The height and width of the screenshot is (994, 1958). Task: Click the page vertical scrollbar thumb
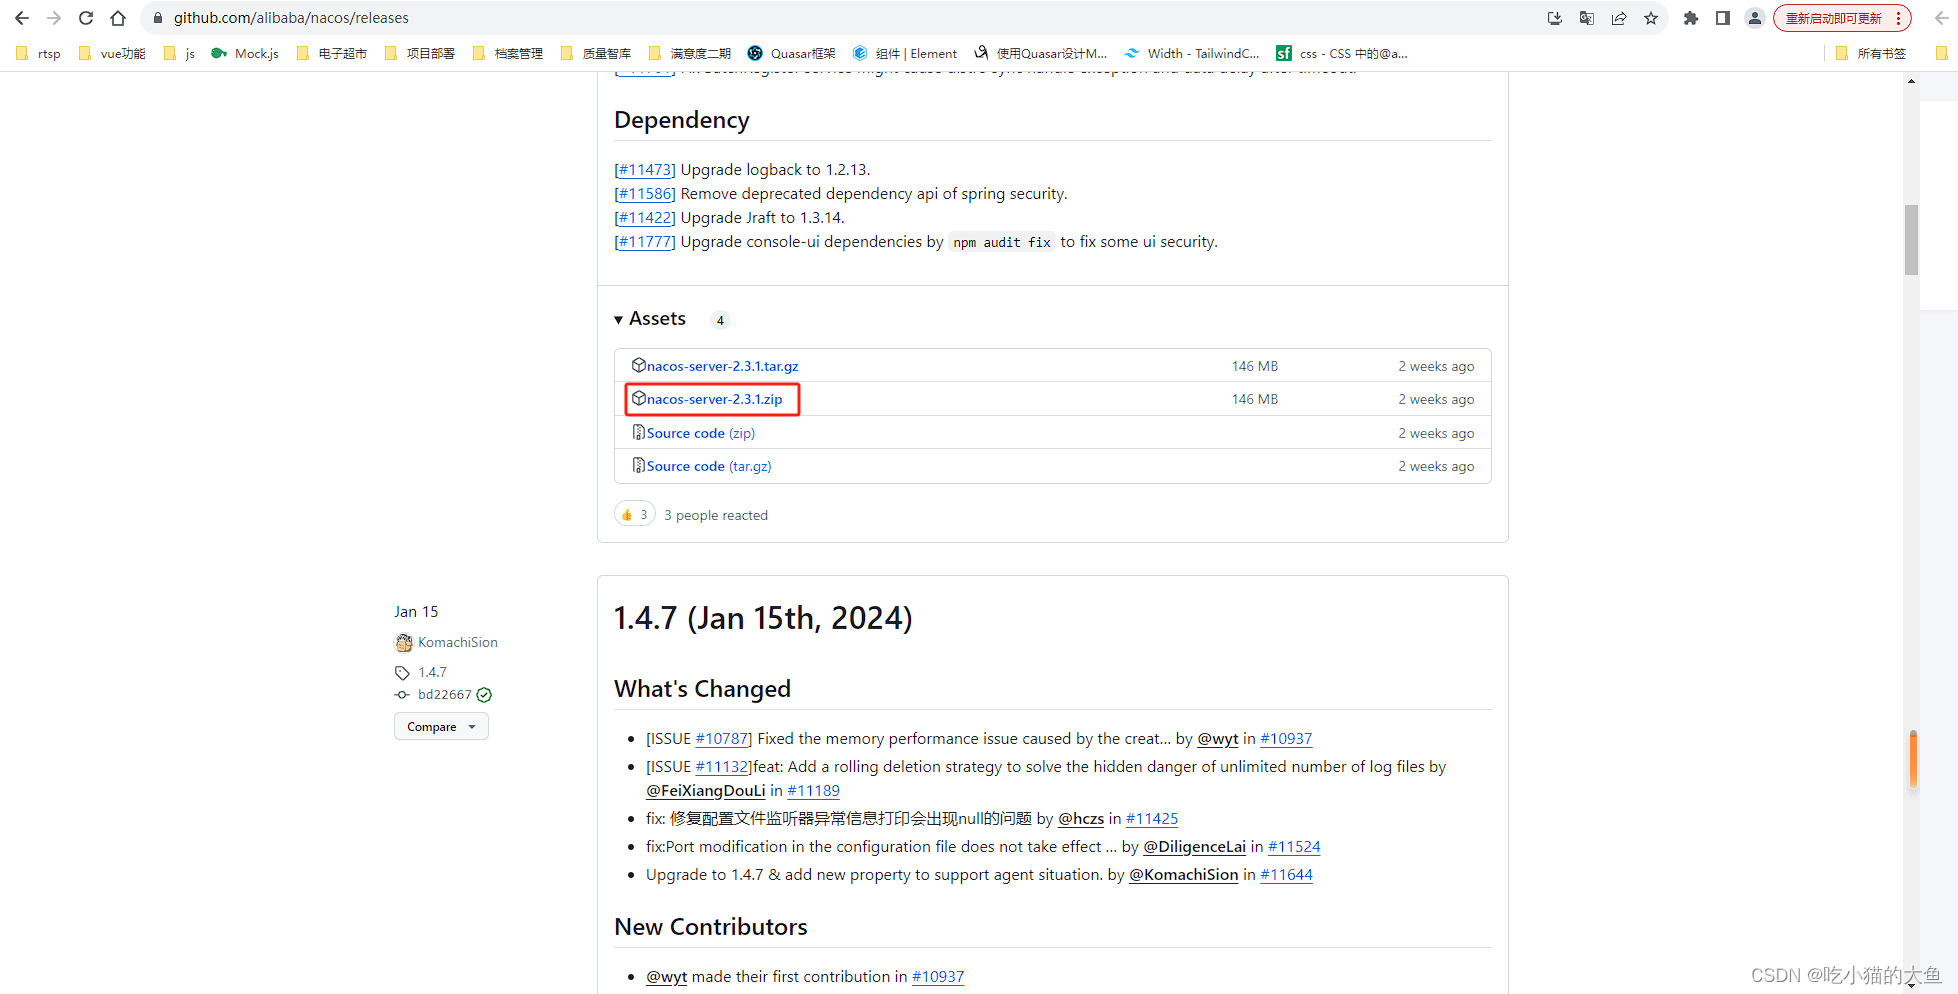pos(1911,240)
